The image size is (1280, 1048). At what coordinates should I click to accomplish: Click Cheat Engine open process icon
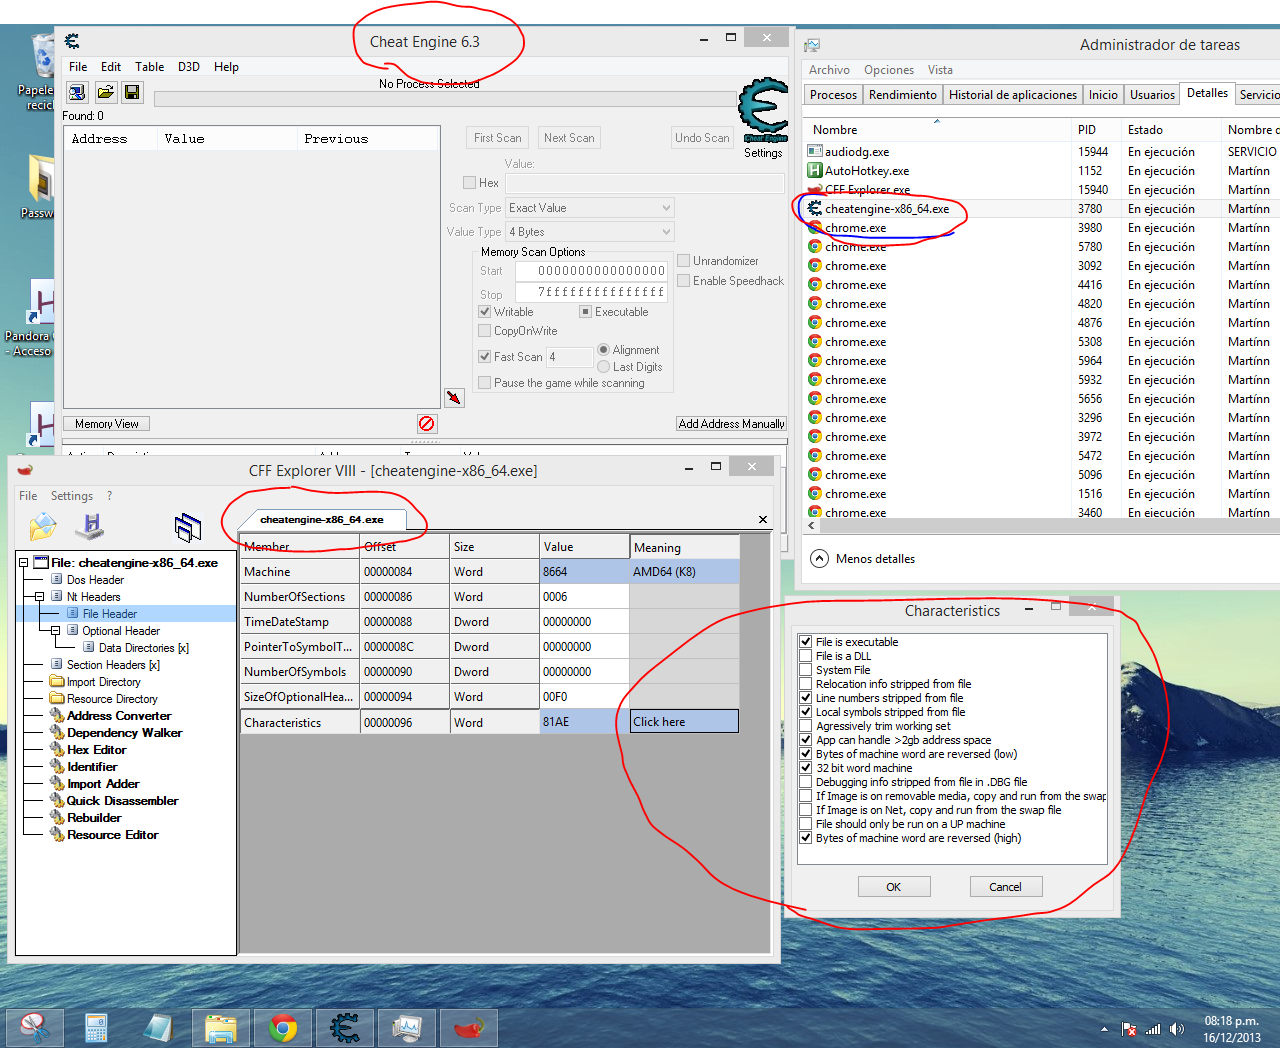(x=77, y=93)
